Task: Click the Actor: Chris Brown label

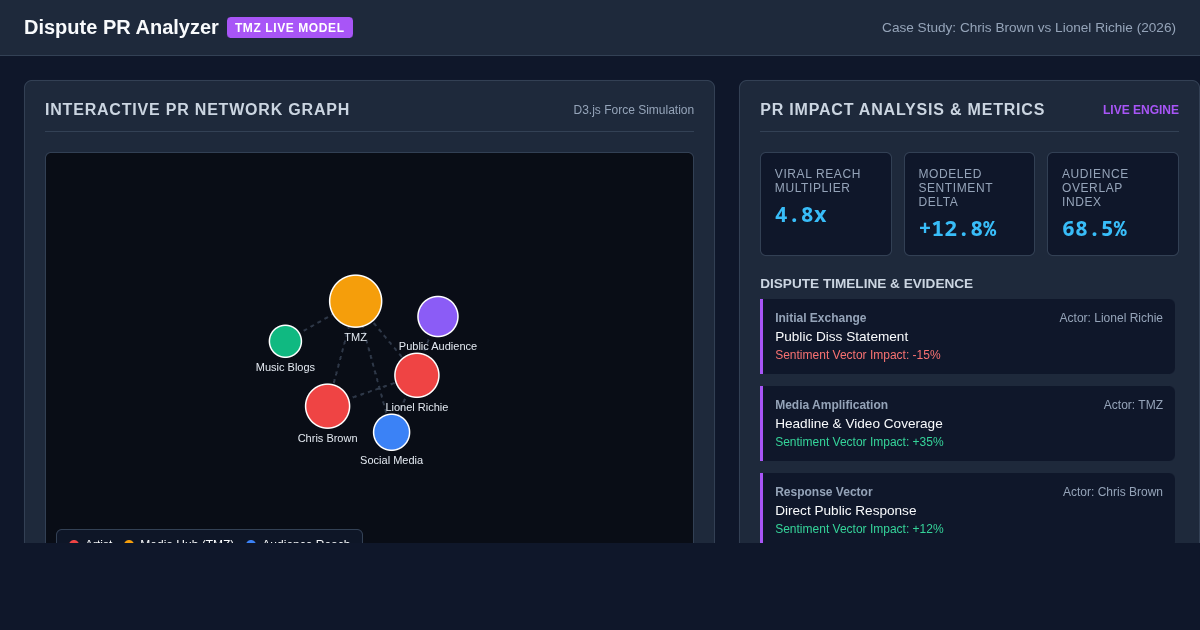Action: (x=1113, y=492)
